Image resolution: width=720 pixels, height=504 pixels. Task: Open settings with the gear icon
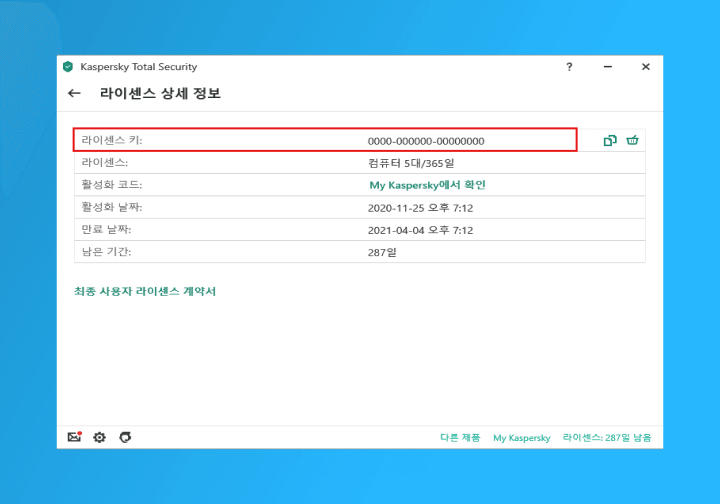(x=99, y=437)
